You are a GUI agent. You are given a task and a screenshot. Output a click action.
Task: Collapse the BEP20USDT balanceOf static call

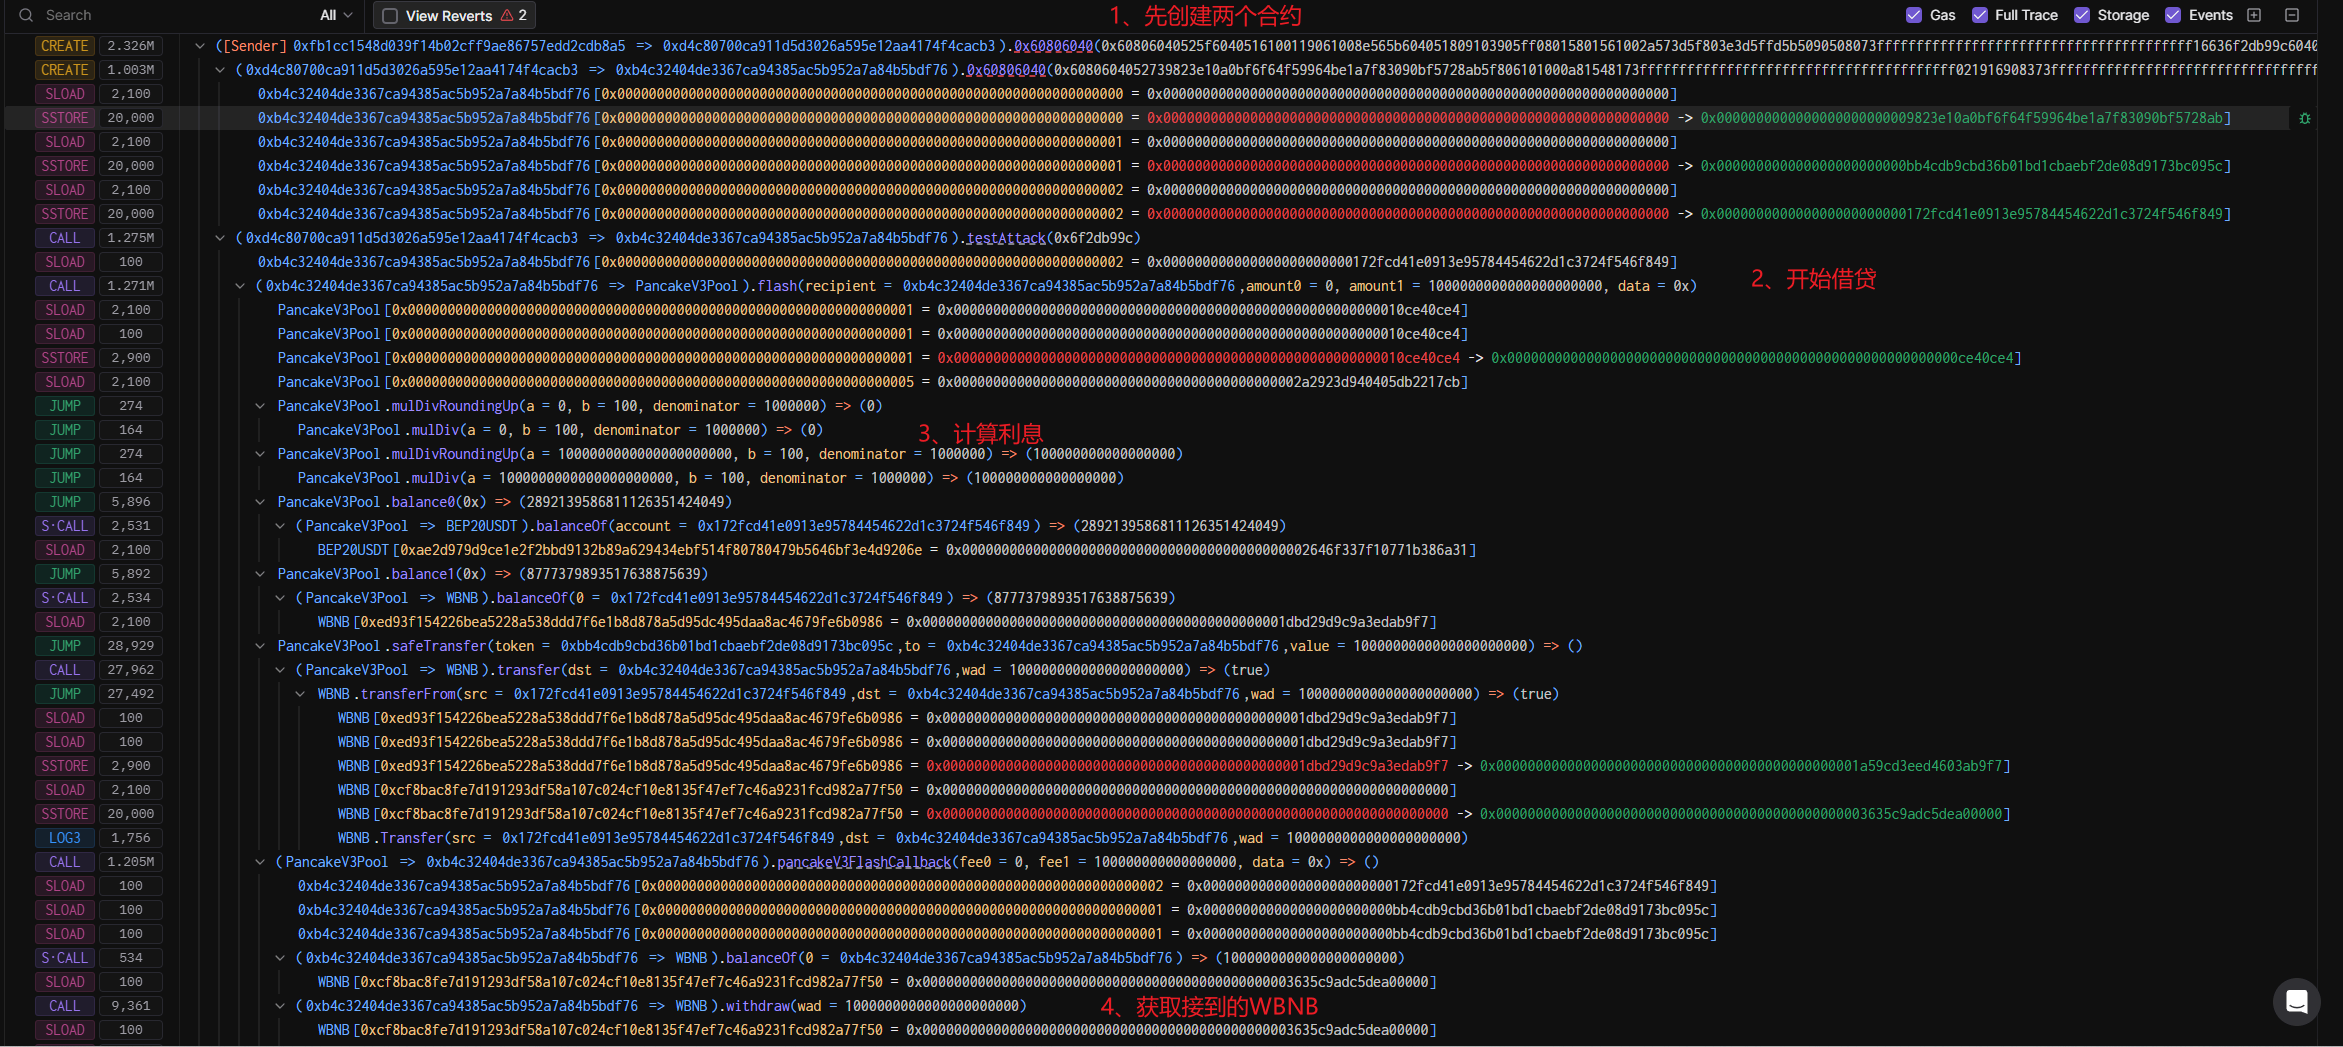[x=280, y=526]
